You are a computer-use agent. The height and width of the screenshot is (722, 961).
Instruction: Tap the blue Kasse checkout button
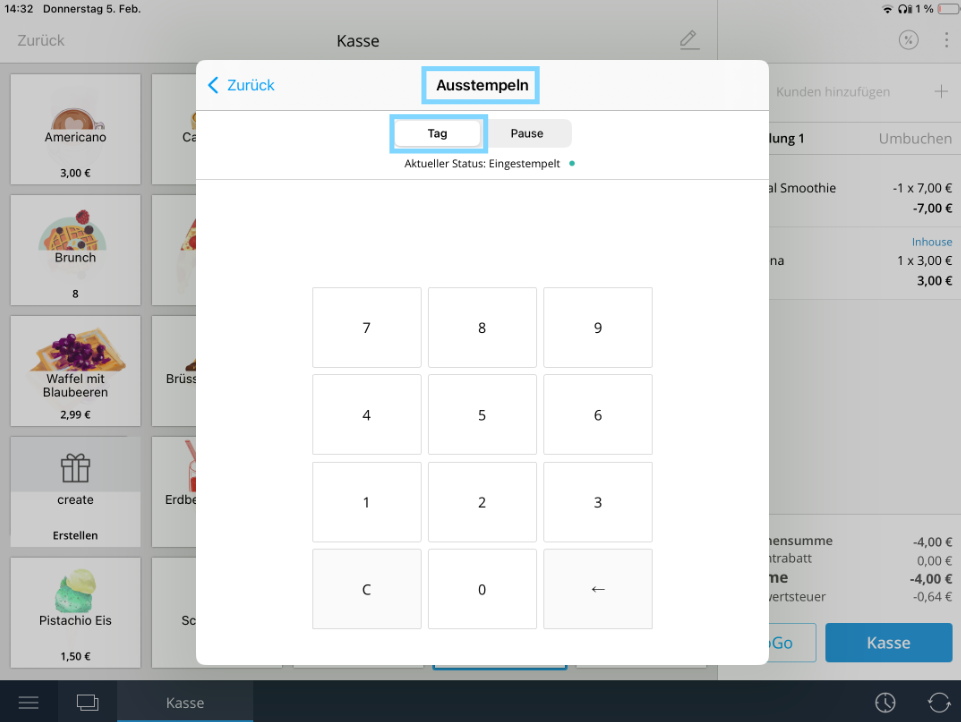(x=889, y=642)
